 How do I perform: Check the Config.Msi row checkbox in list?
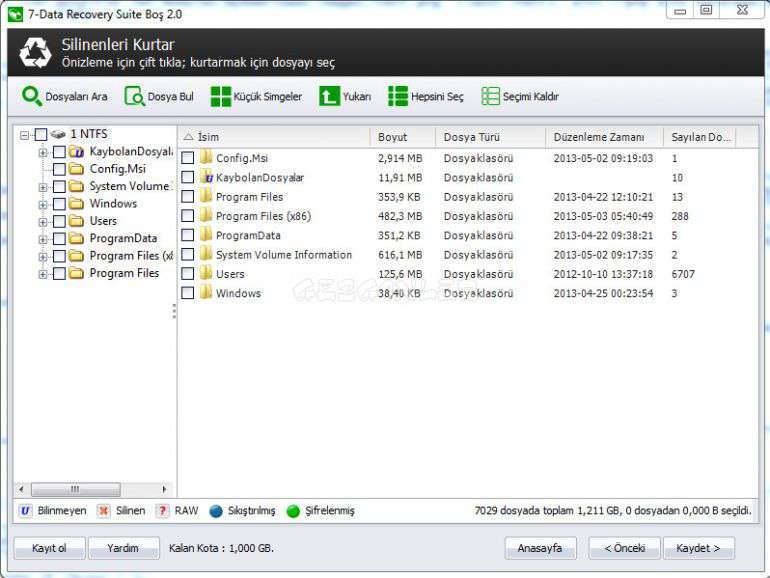pos(188,158)
